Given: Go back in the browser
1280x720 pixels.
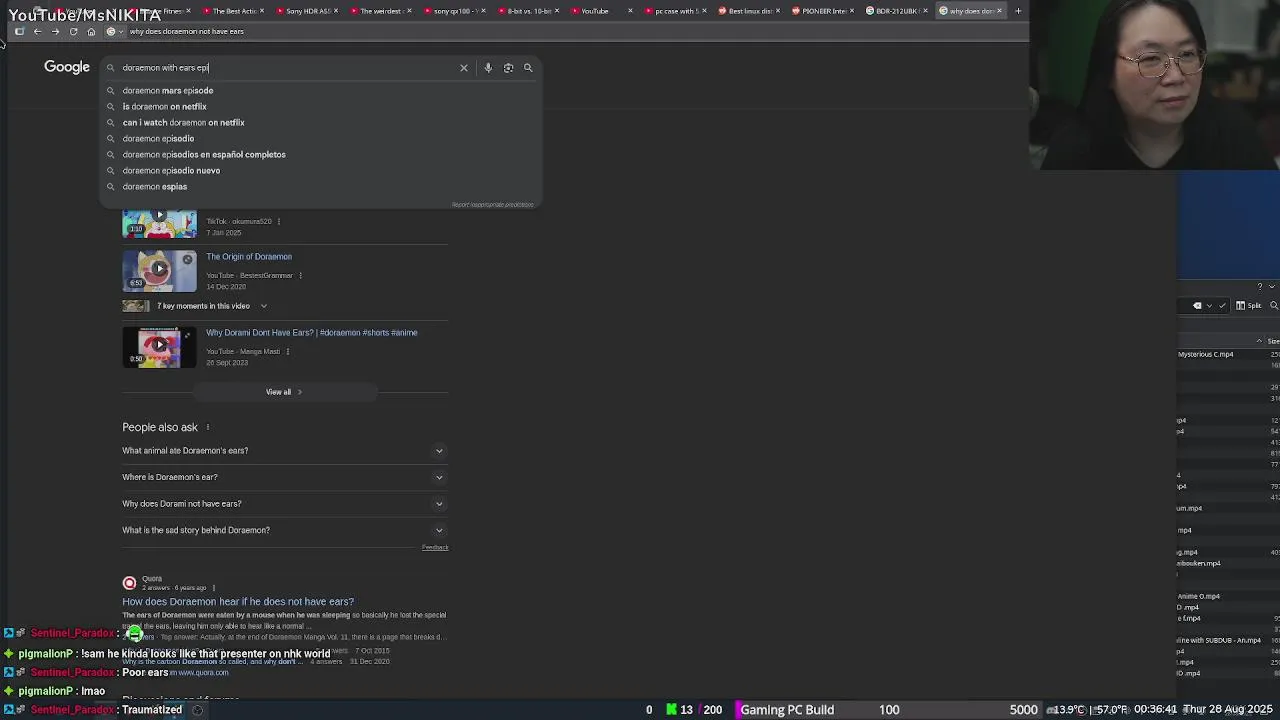Looking at the screenshot, I should [x=37, y=31].
